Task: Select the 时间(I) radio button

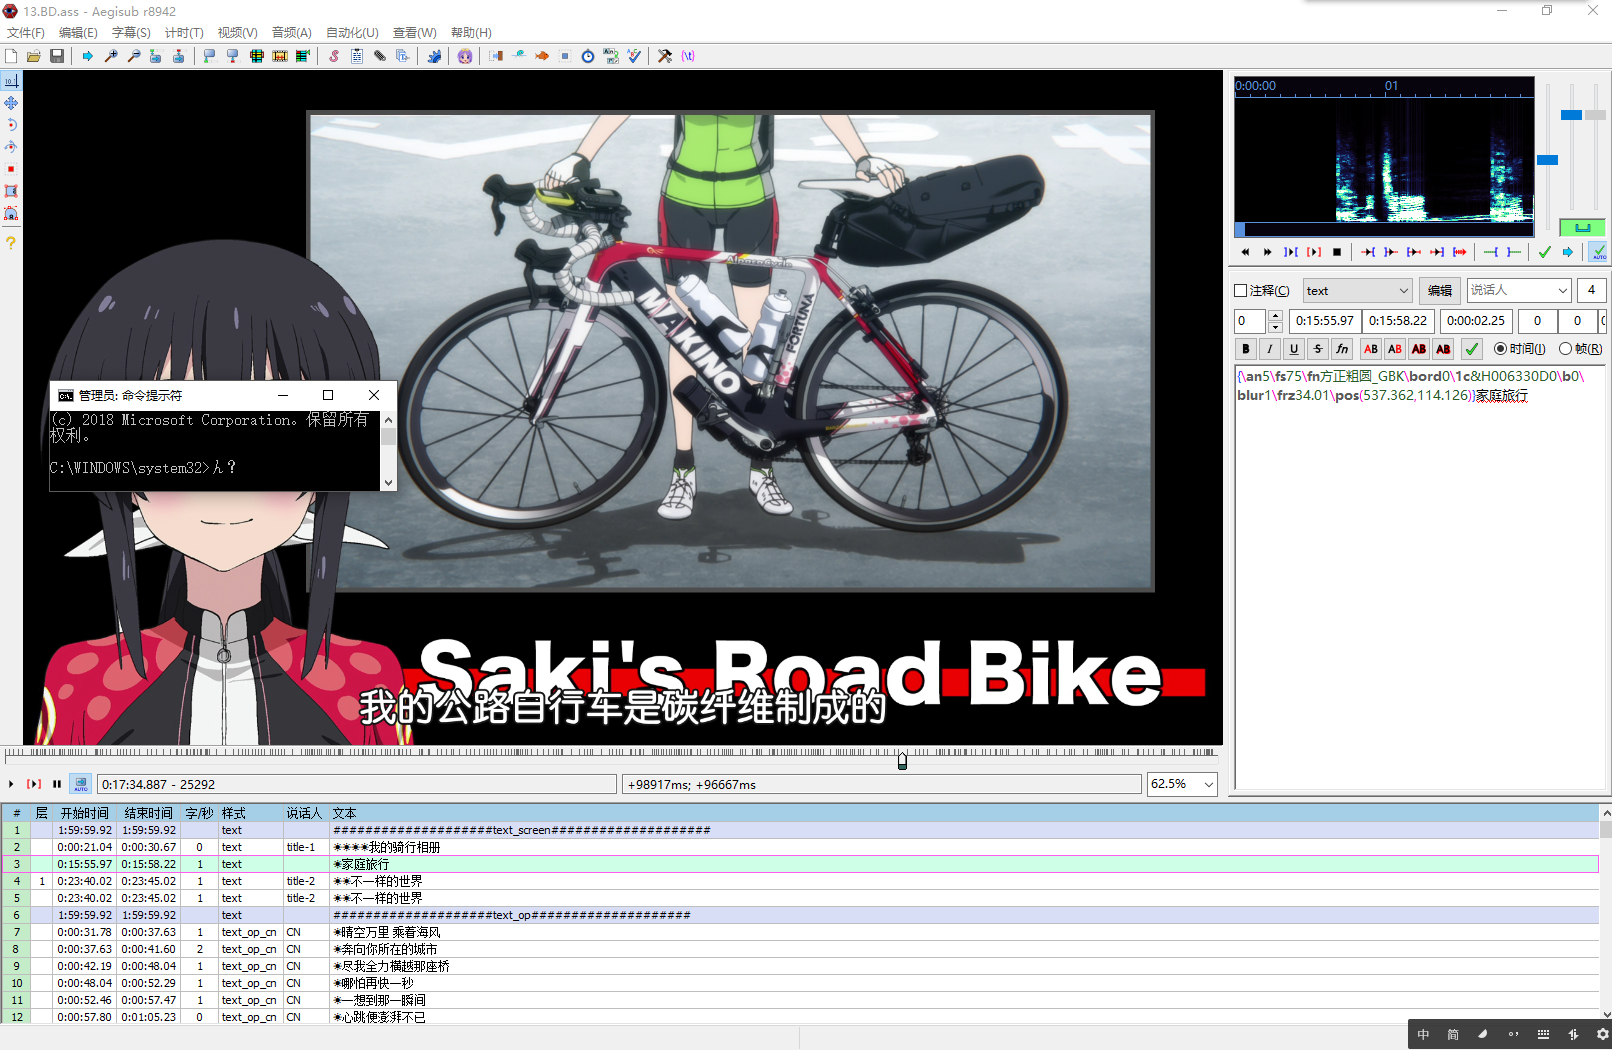Action: 1500,349
